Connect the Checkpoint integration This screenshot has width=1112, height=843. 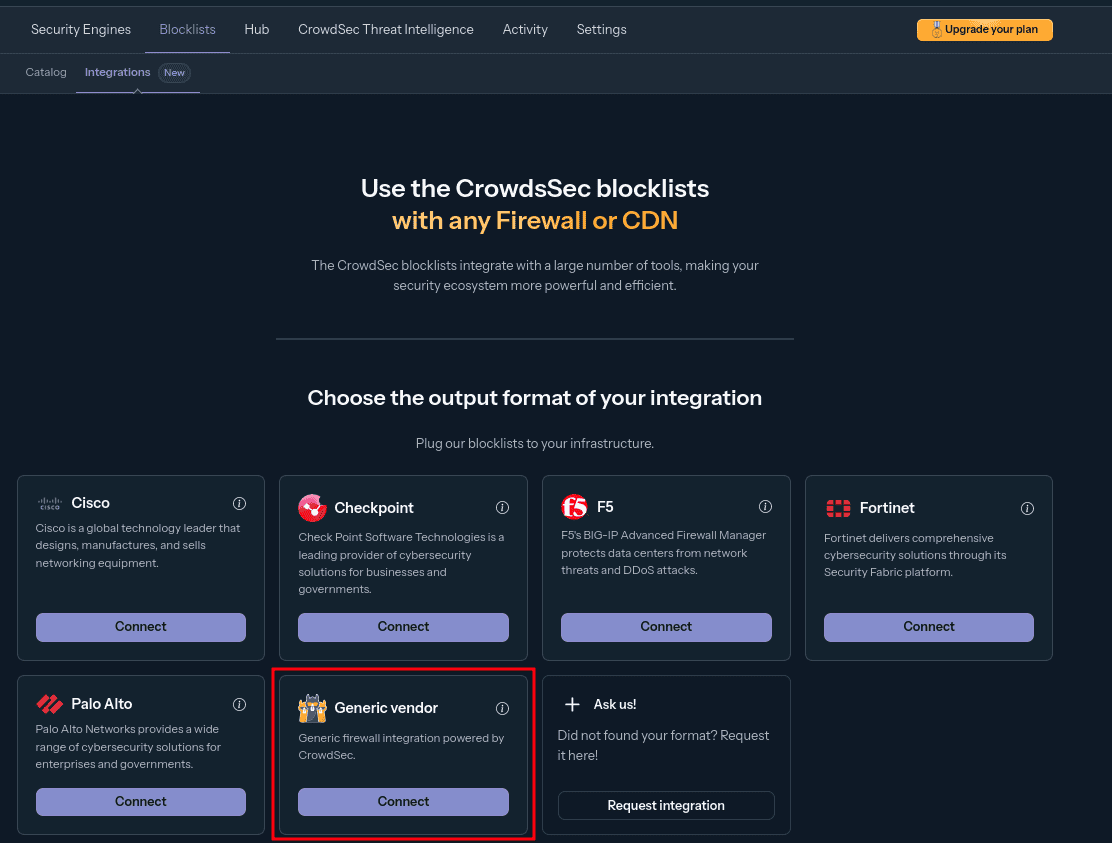[403, 627]
